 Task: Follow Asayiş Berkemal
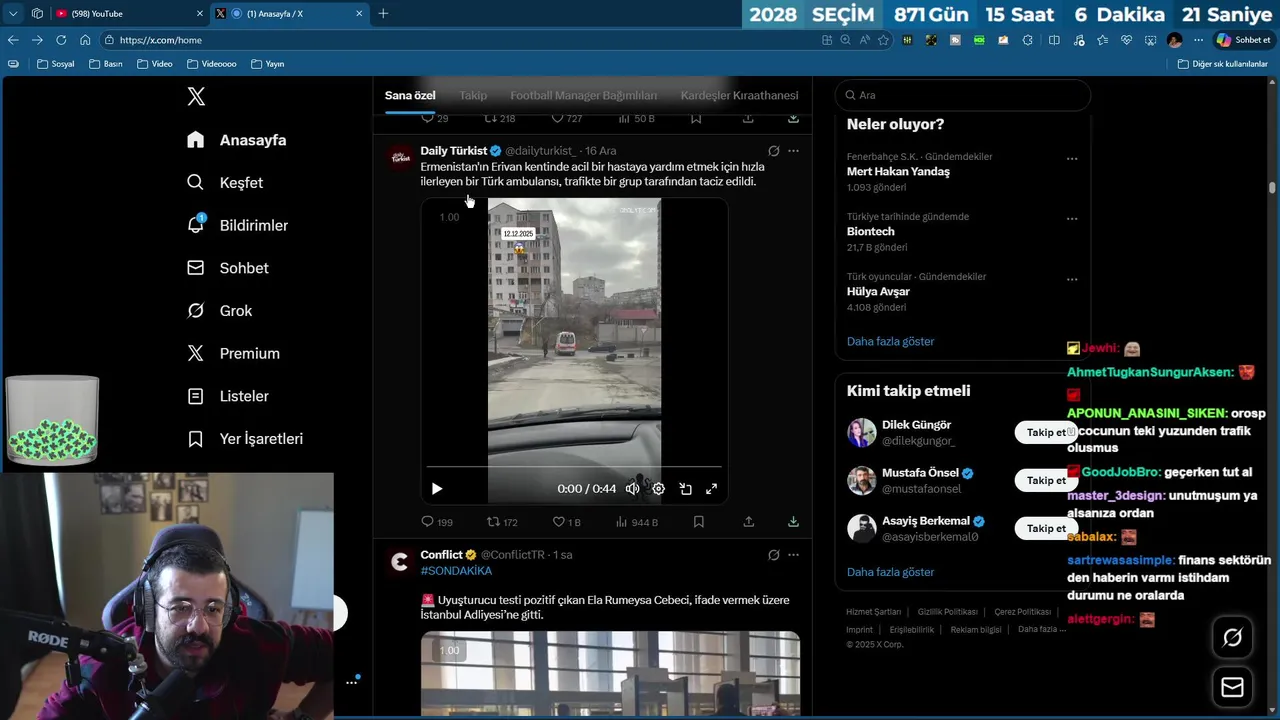click(x=1046, y=528)
